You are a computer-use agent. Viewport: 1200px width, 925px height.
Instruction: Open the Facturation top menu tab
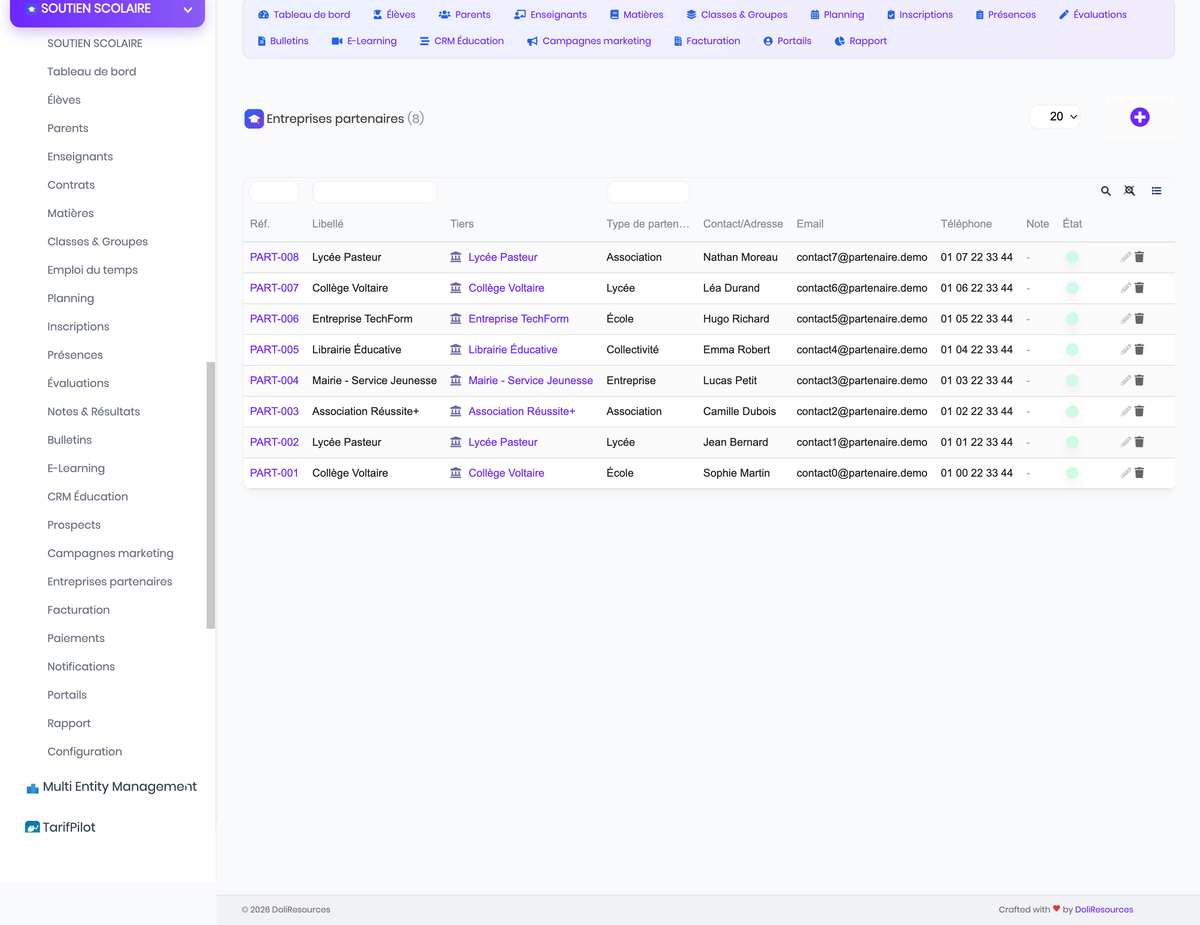pyautogui.click(x=707, y=41)
